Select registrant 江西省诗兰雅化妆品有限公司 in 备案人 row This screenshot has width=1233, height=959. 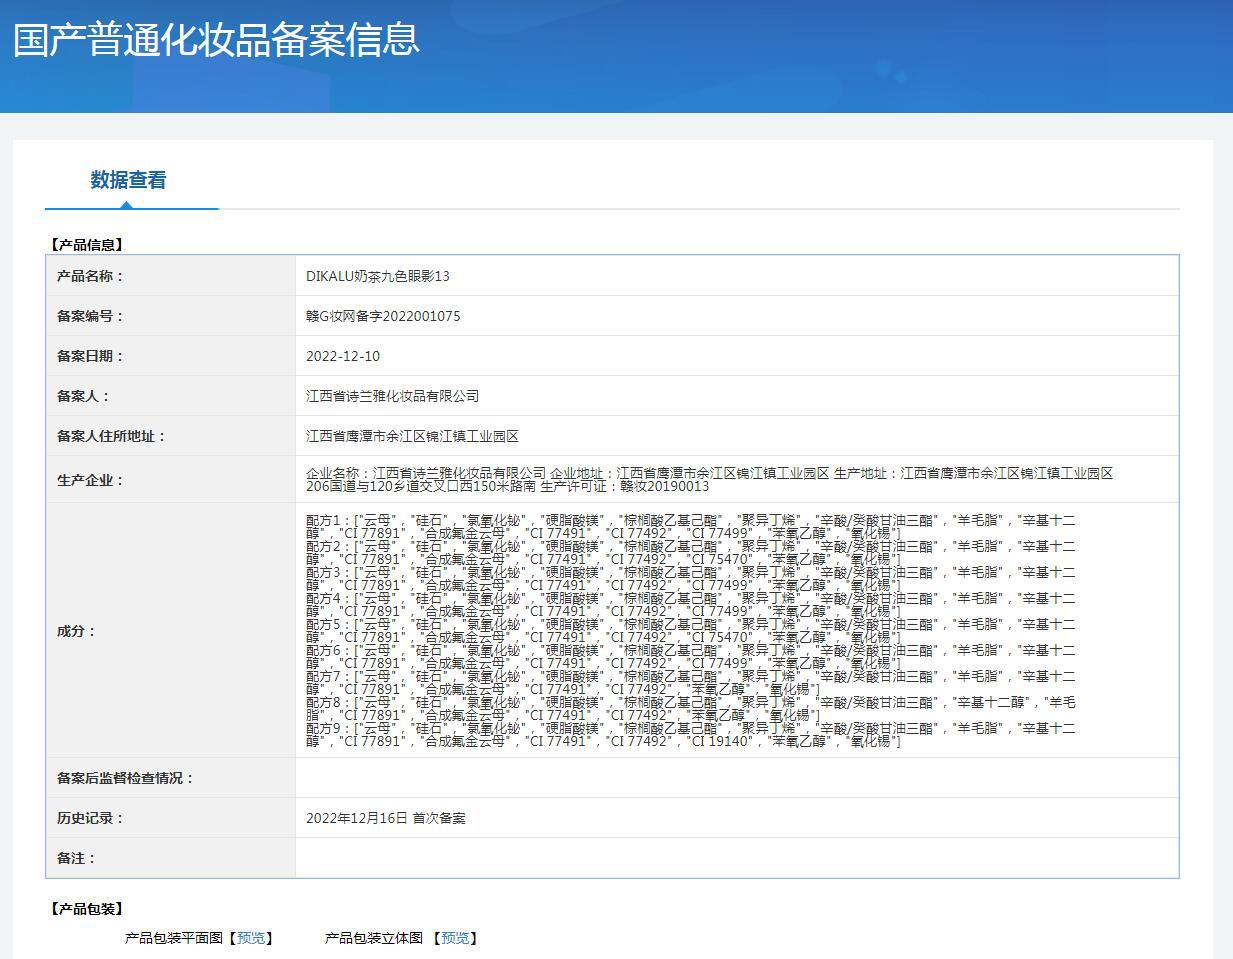point(392,396)
